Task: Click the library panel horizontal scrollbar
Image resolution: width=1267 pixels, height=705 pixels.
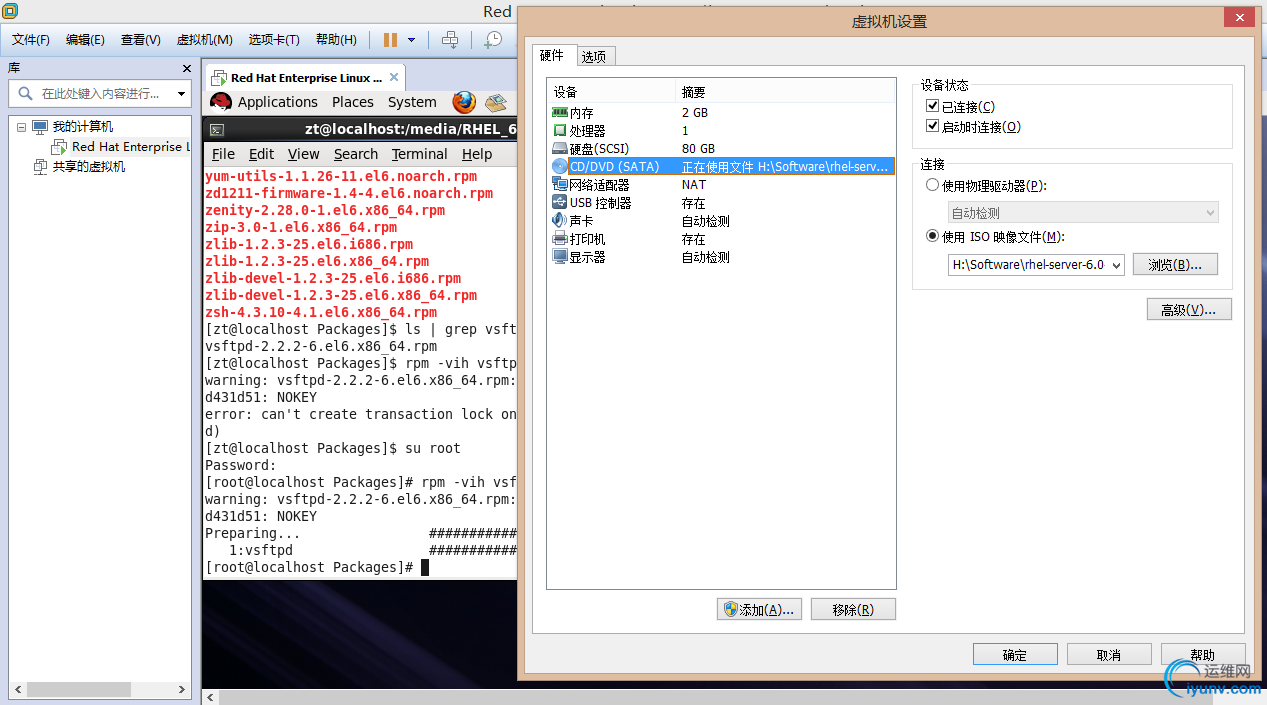Action: [x=100, y=690]
